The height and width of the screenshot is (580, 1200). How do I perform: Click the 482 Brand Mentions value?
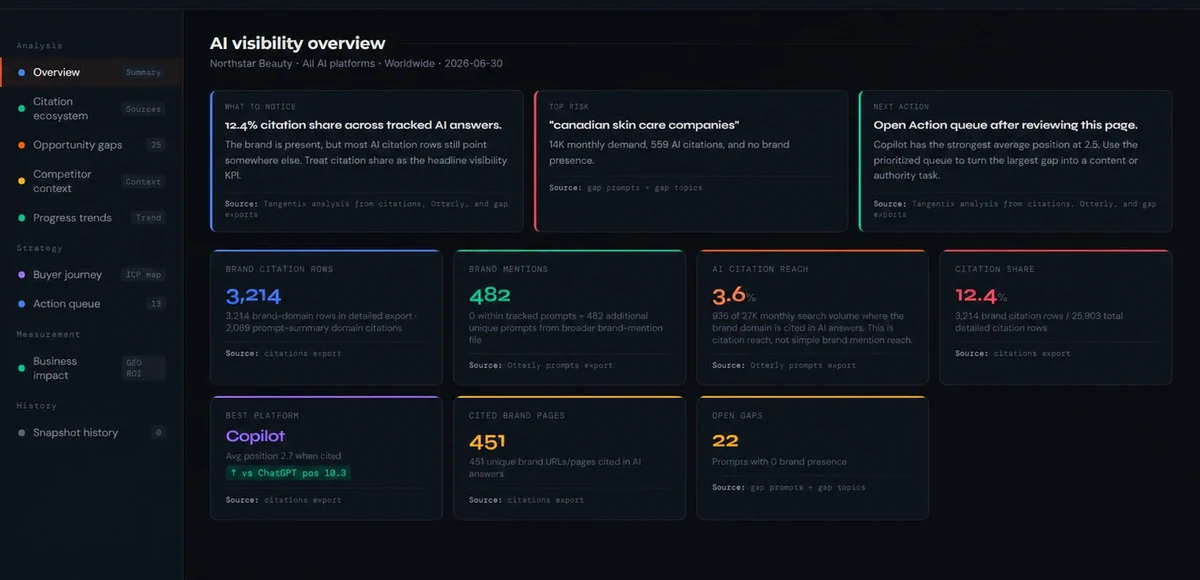pyautogui.click(x=489, y=296)
